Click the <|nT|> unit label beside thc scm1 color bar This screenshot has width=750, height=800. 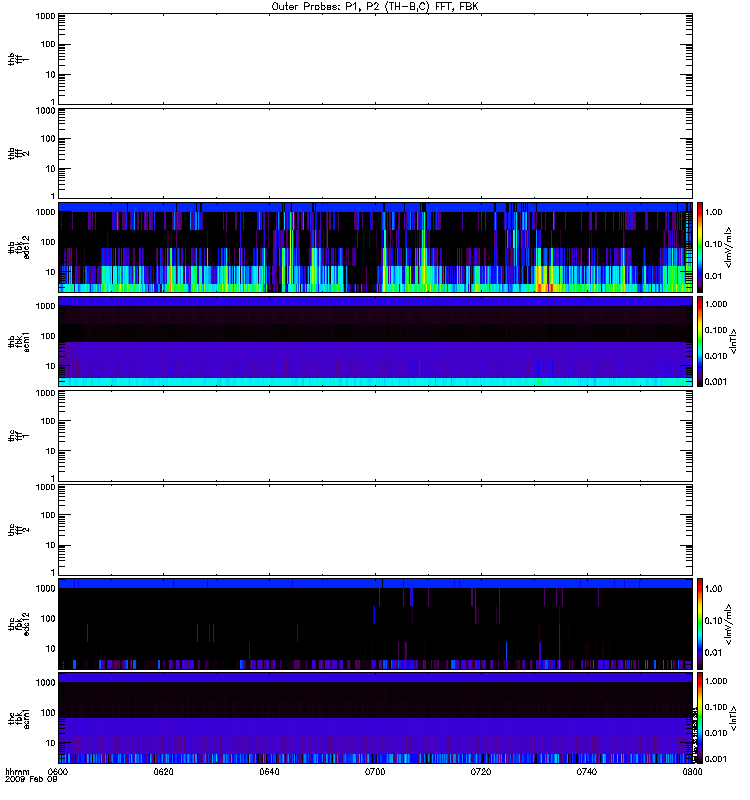click(734, 718)
